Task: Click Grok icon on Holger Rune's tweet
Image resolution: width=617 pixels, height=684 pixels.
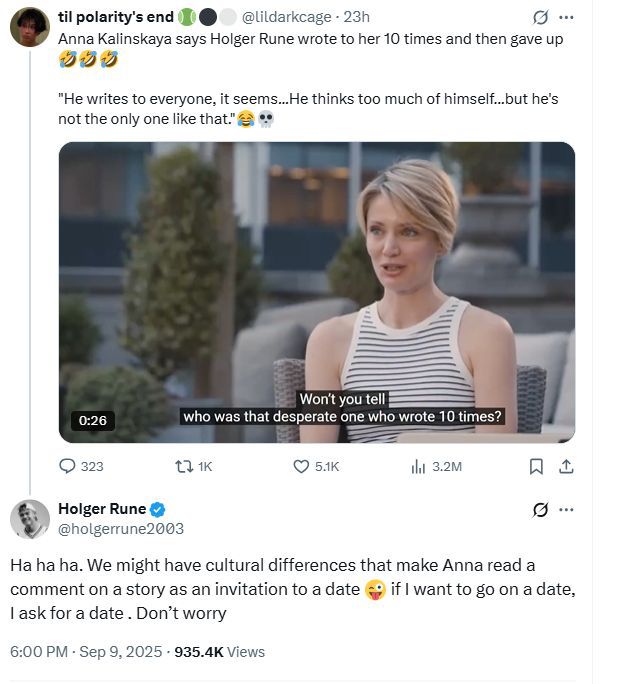Action: pos(540,510)
